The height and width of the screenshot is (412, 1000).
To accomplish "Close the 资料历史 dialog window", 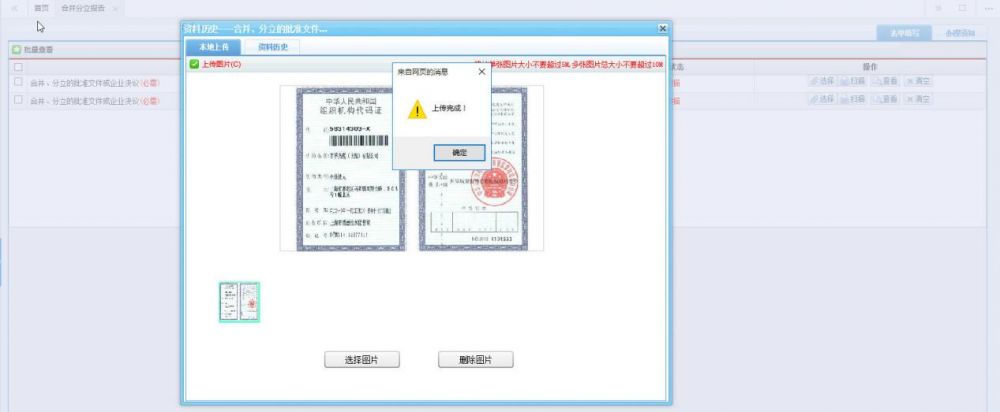I will [662, 29].
